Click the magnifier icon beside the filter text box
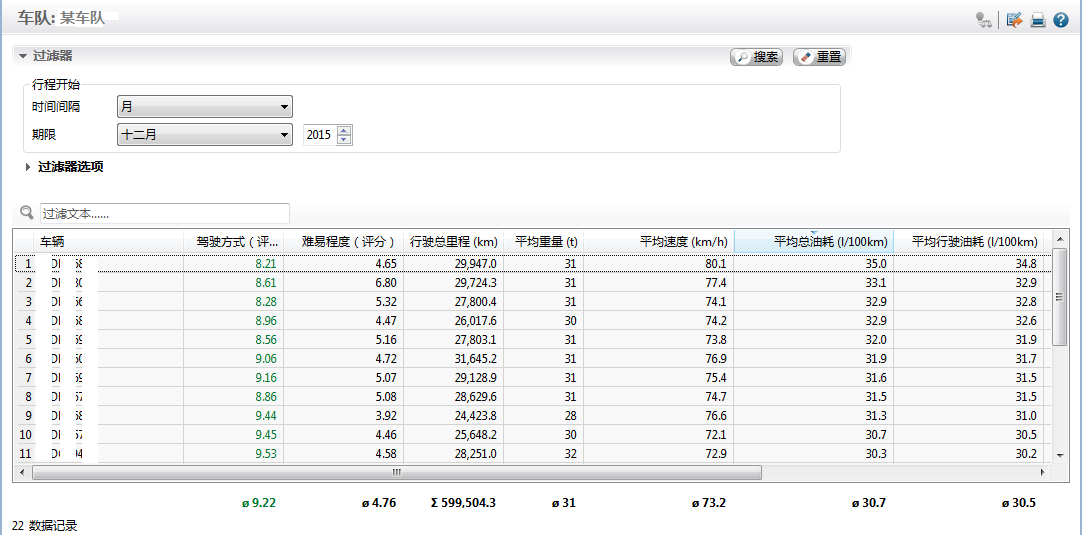The width and height of the screenshot is (1082, 535). [x=27, y=213]
